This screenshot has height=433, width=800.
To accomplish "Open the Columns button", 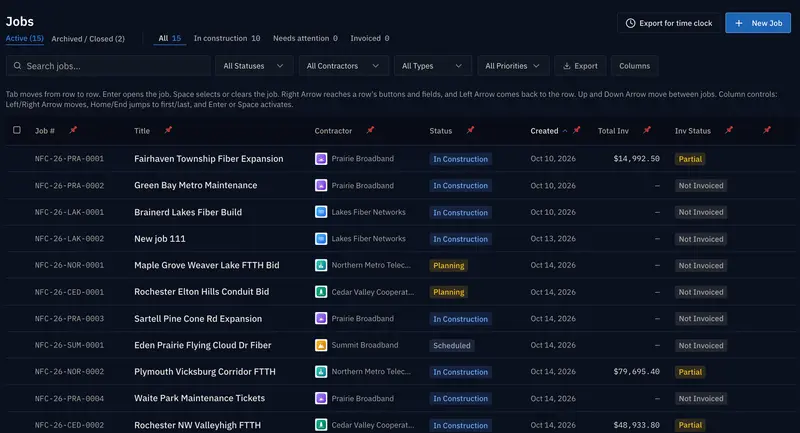I will (x=634, y=66).
